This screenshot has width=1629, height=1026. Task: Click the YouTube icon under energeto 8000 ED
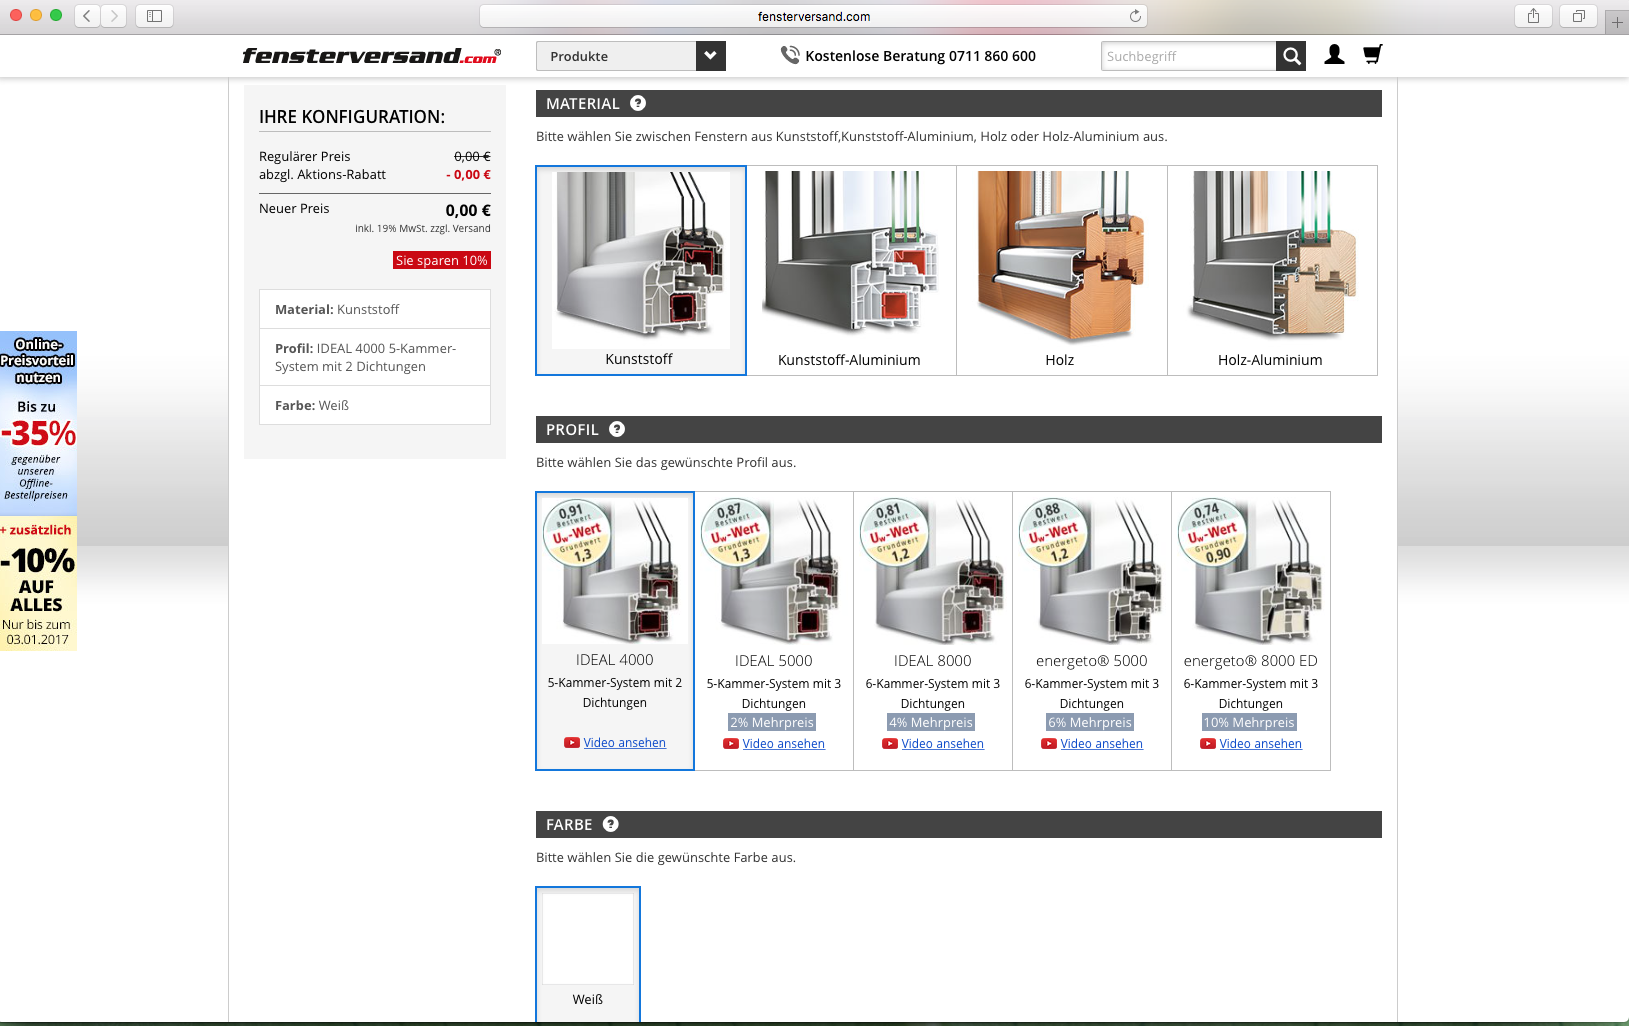1208,743
